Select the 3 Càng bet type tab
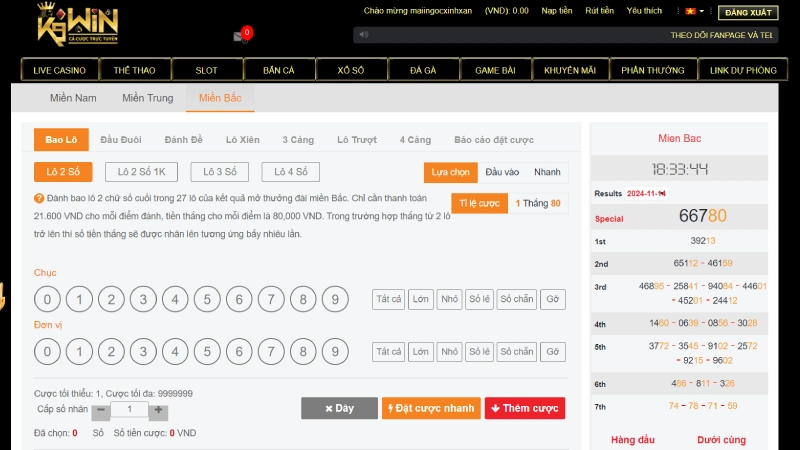The height and width of the screenshot is (450, 800). coord(298,140)
